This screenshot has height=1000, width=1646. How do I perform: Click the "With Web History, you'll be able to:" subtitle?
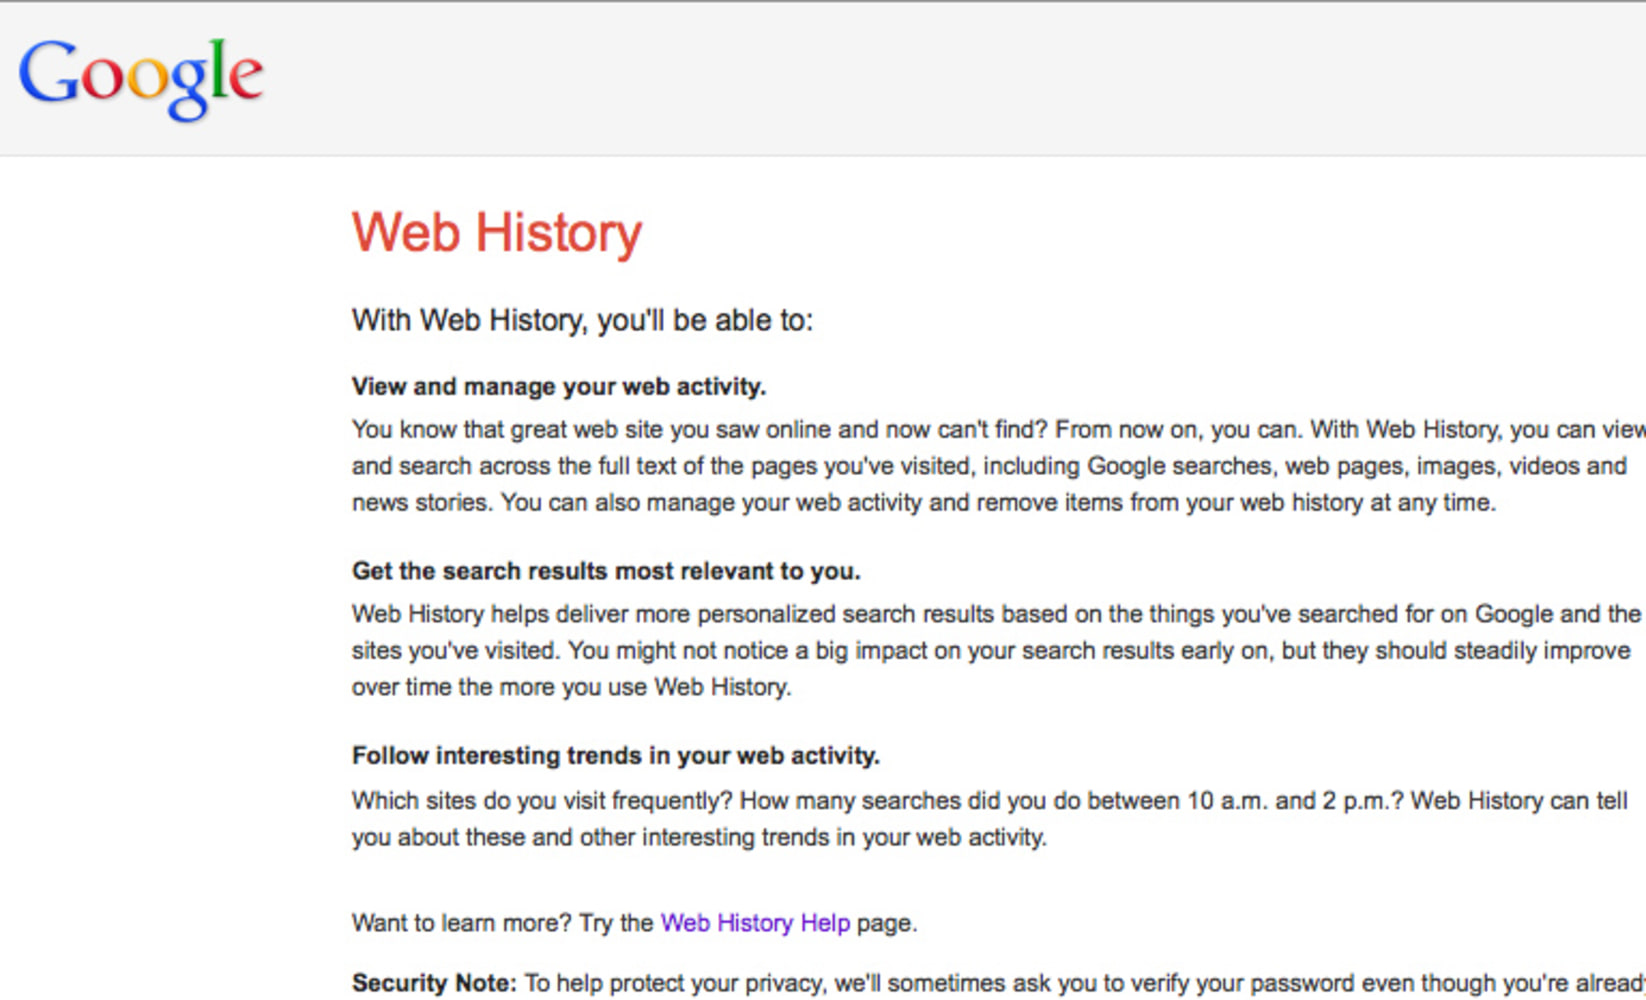click(x=582, y=320)
